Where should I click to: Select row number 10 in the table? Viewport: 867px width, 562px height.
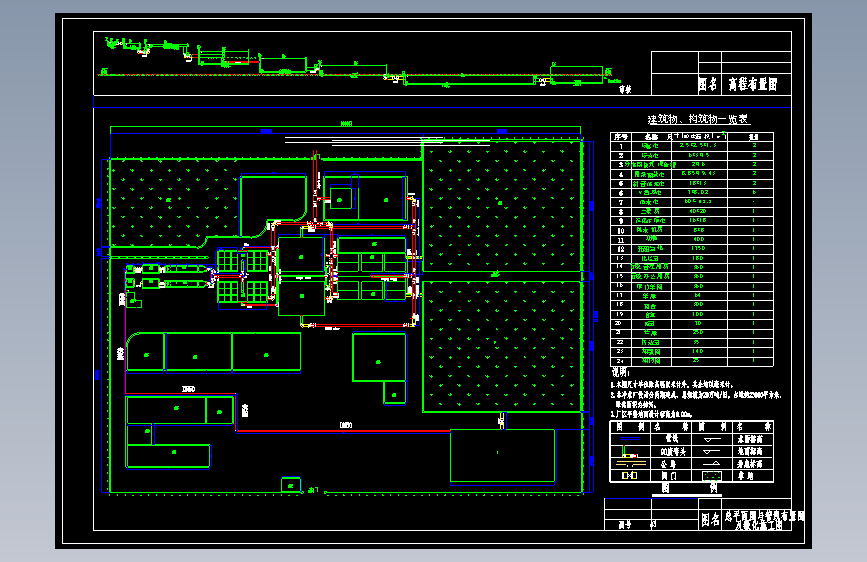[x=621, y=231]
